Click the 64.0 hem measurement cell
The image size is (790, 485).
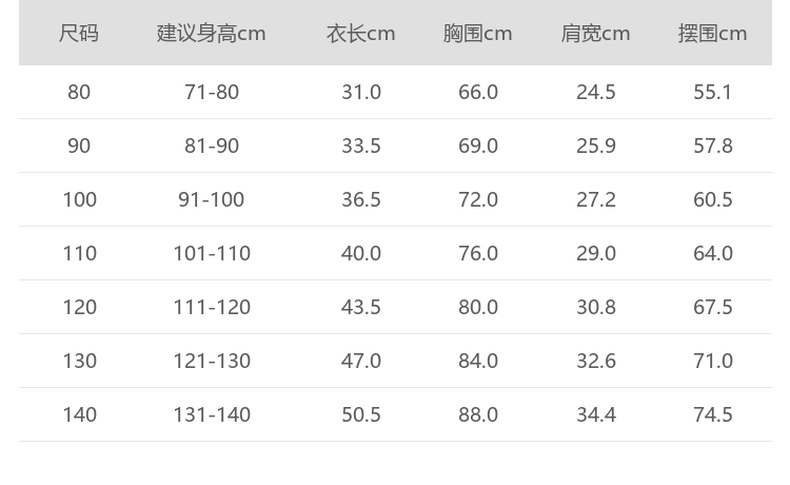coord(713,253)
